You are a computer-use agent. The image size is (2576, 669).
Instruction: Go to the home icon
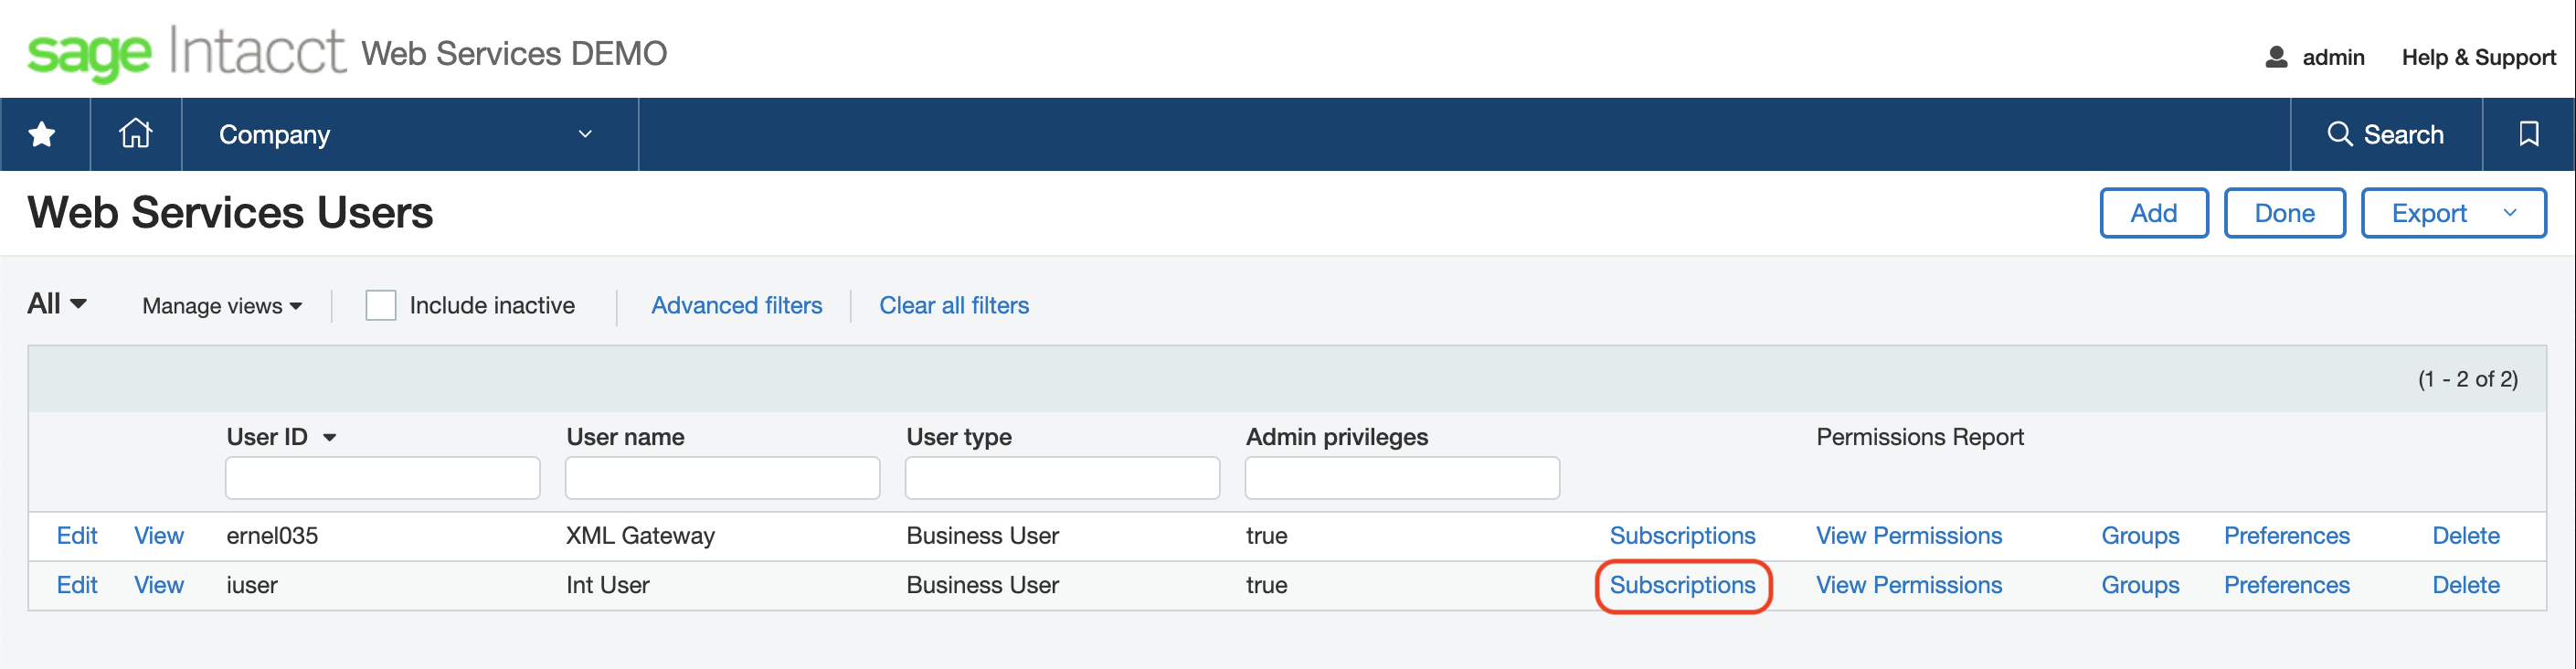[x=136, y=134]
